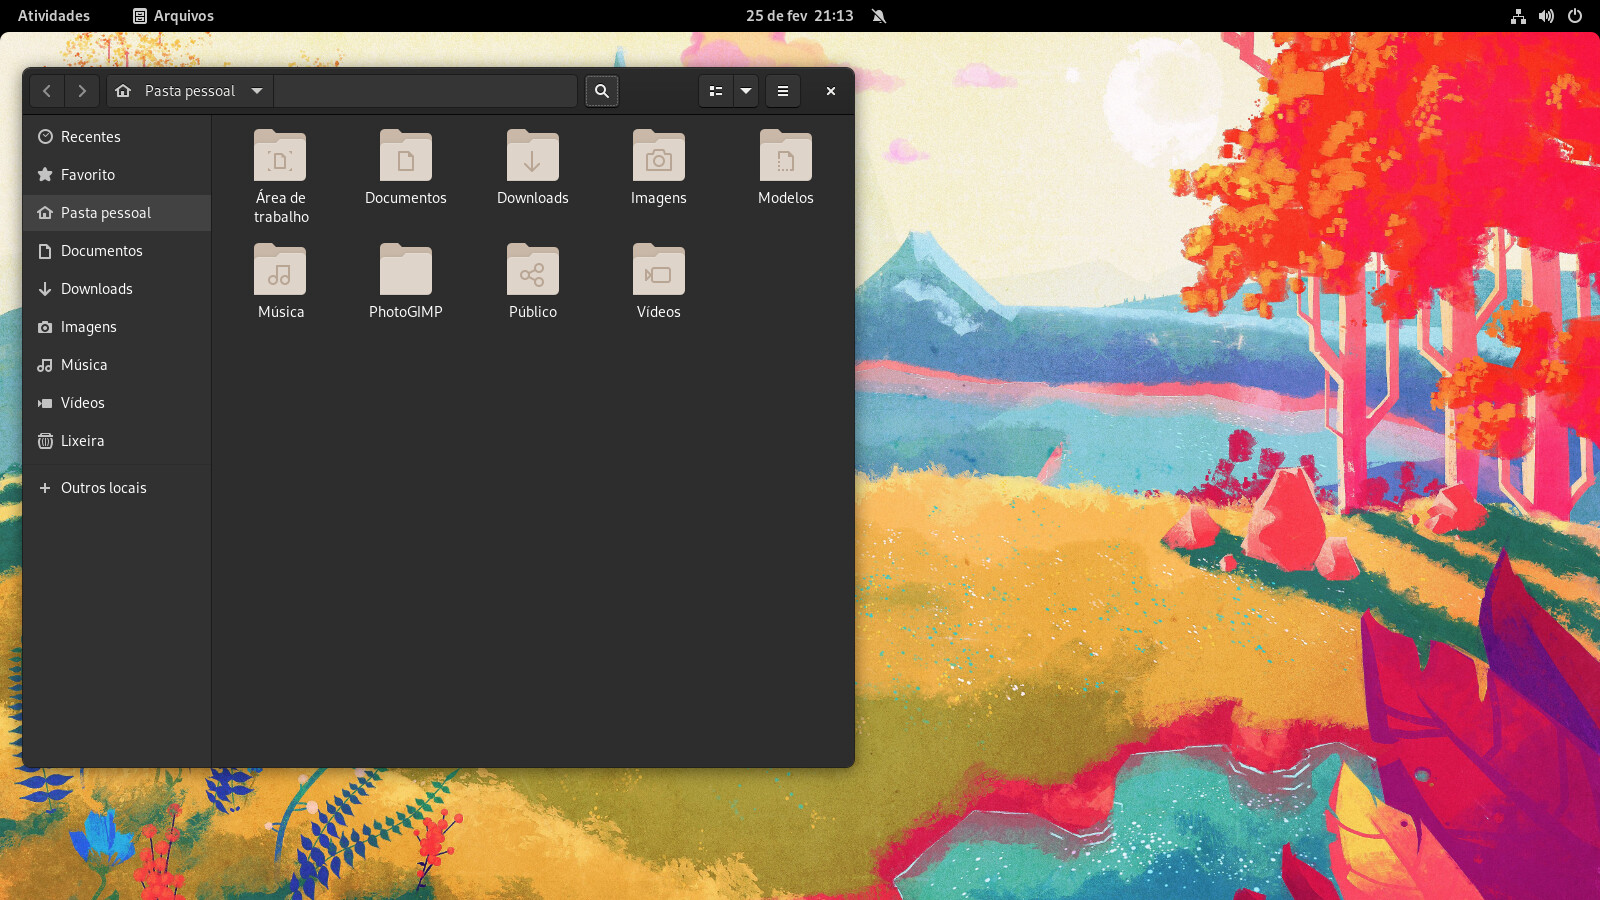Click the search magnifier button
Screen dimensions: 1600x900
click(602, 91)
